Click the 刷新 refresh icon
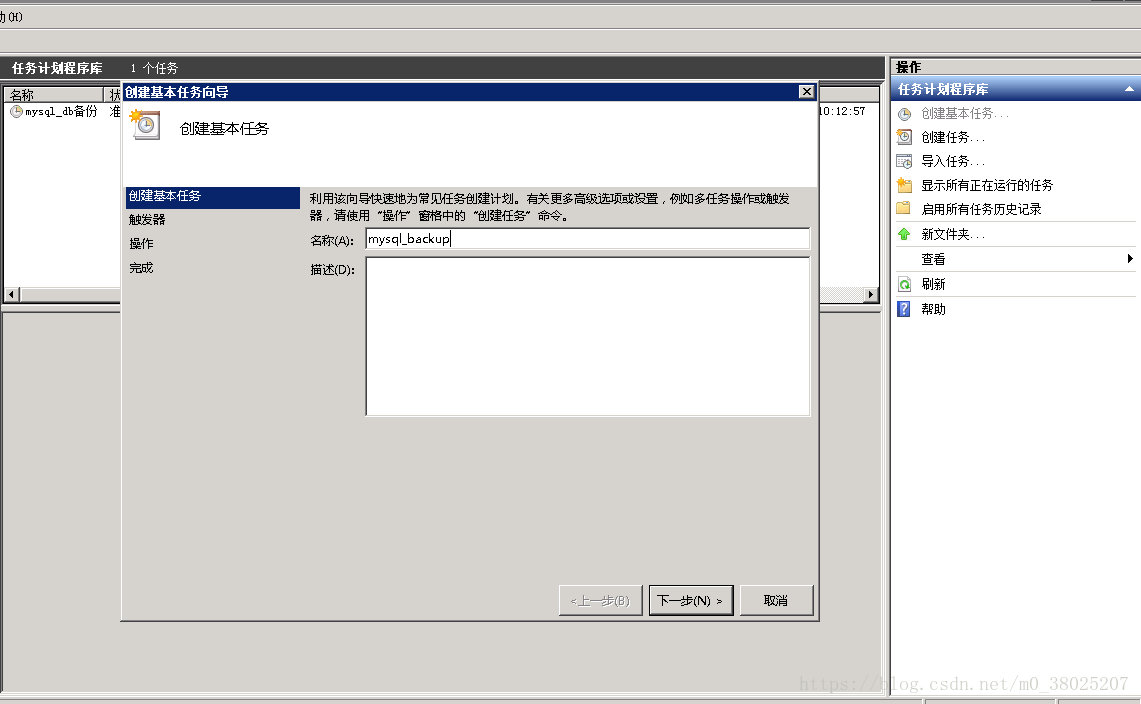The height and width of the screenshot is (704, 1141). click(x=904, y=284)
